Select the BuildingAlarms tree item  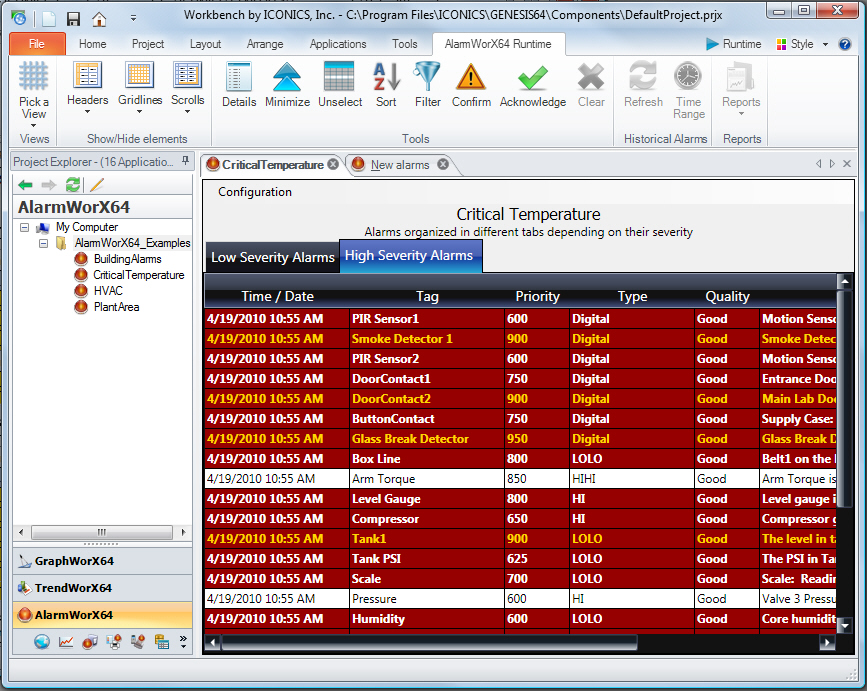coord(127,259)
